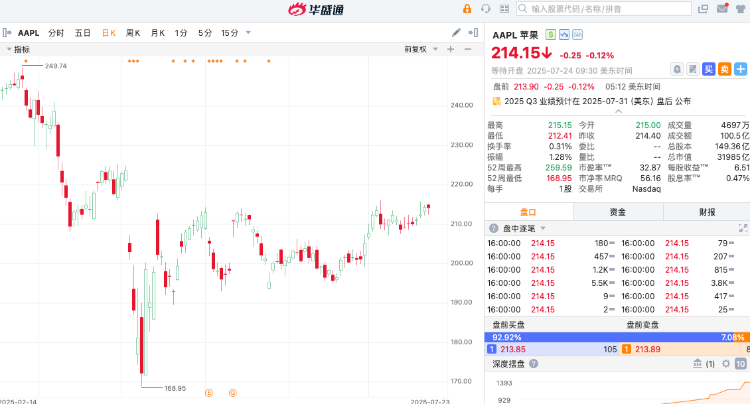Click ask price 213.89 row
The image size is (750, 404).
click(x=685, y=349)
